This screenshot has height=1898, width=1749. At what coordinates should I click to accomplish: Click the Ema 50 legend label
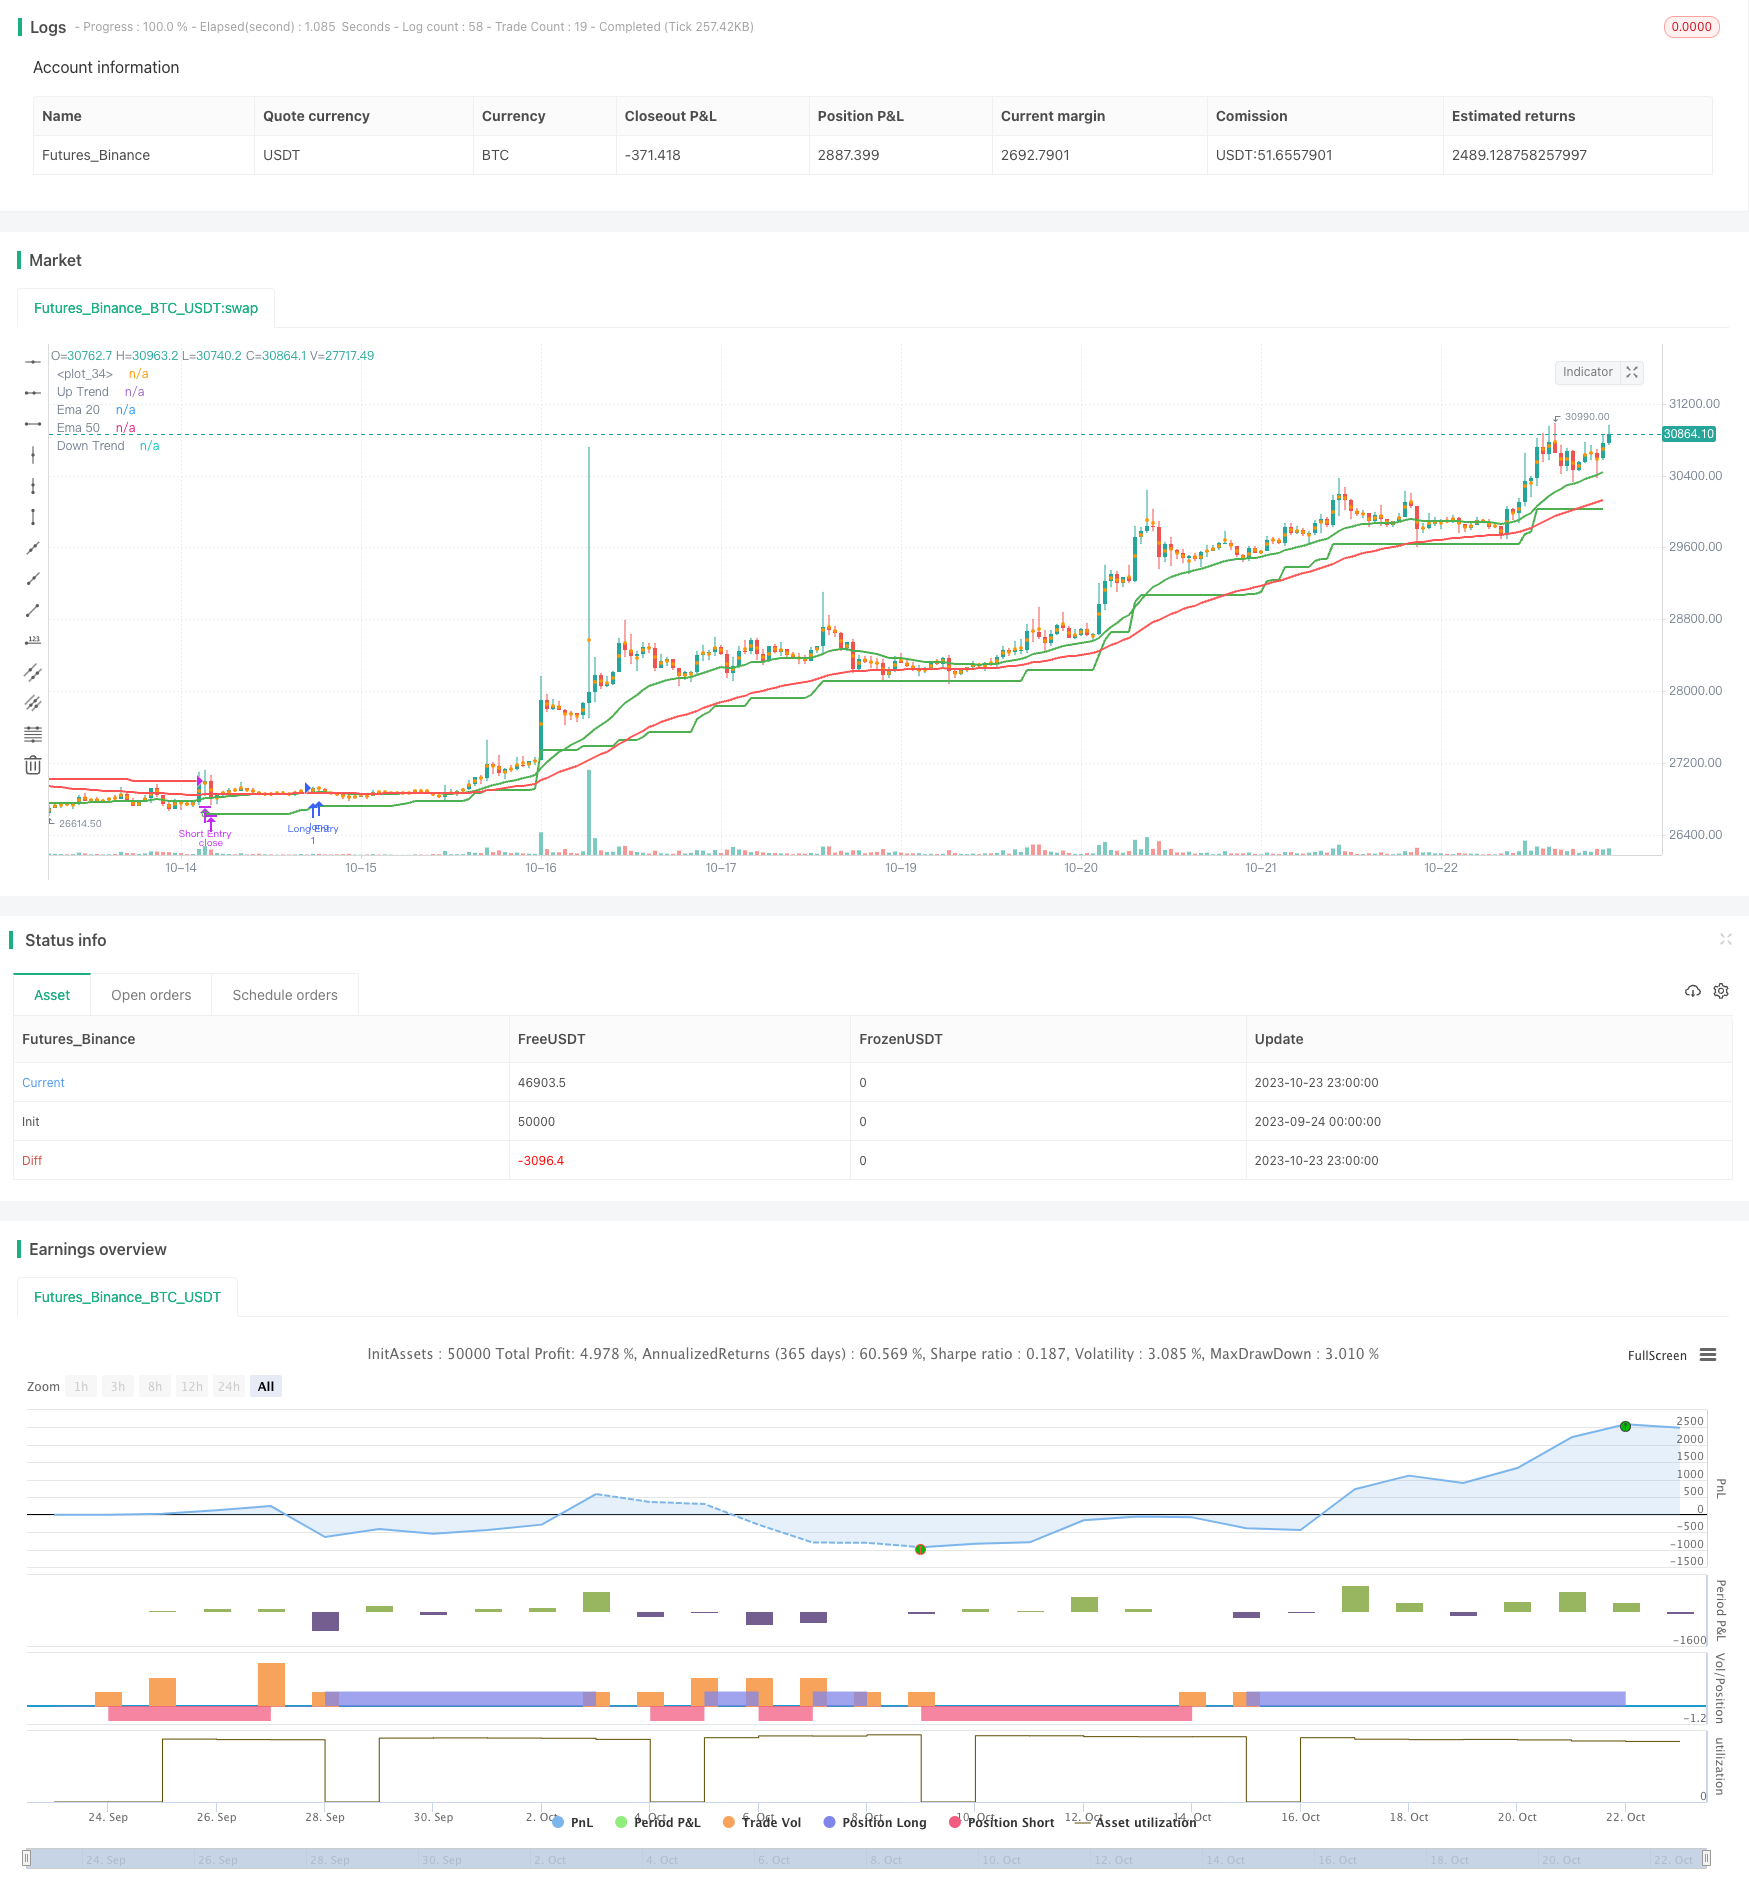point(78,428)
